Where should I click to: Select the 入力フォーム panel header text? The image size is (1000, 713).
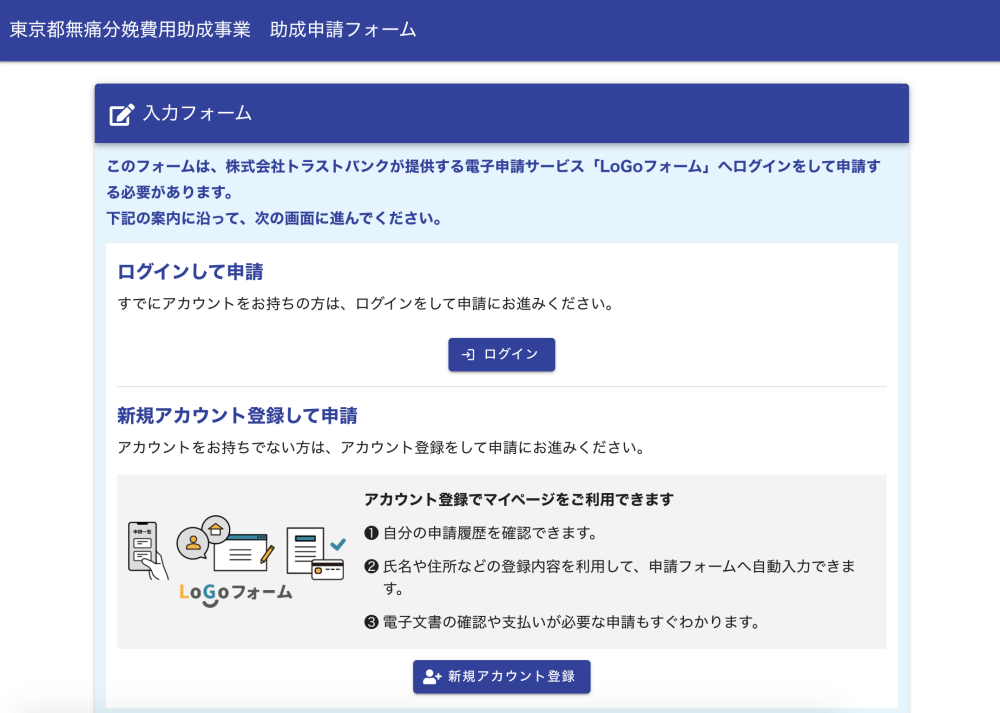[197, 113]
